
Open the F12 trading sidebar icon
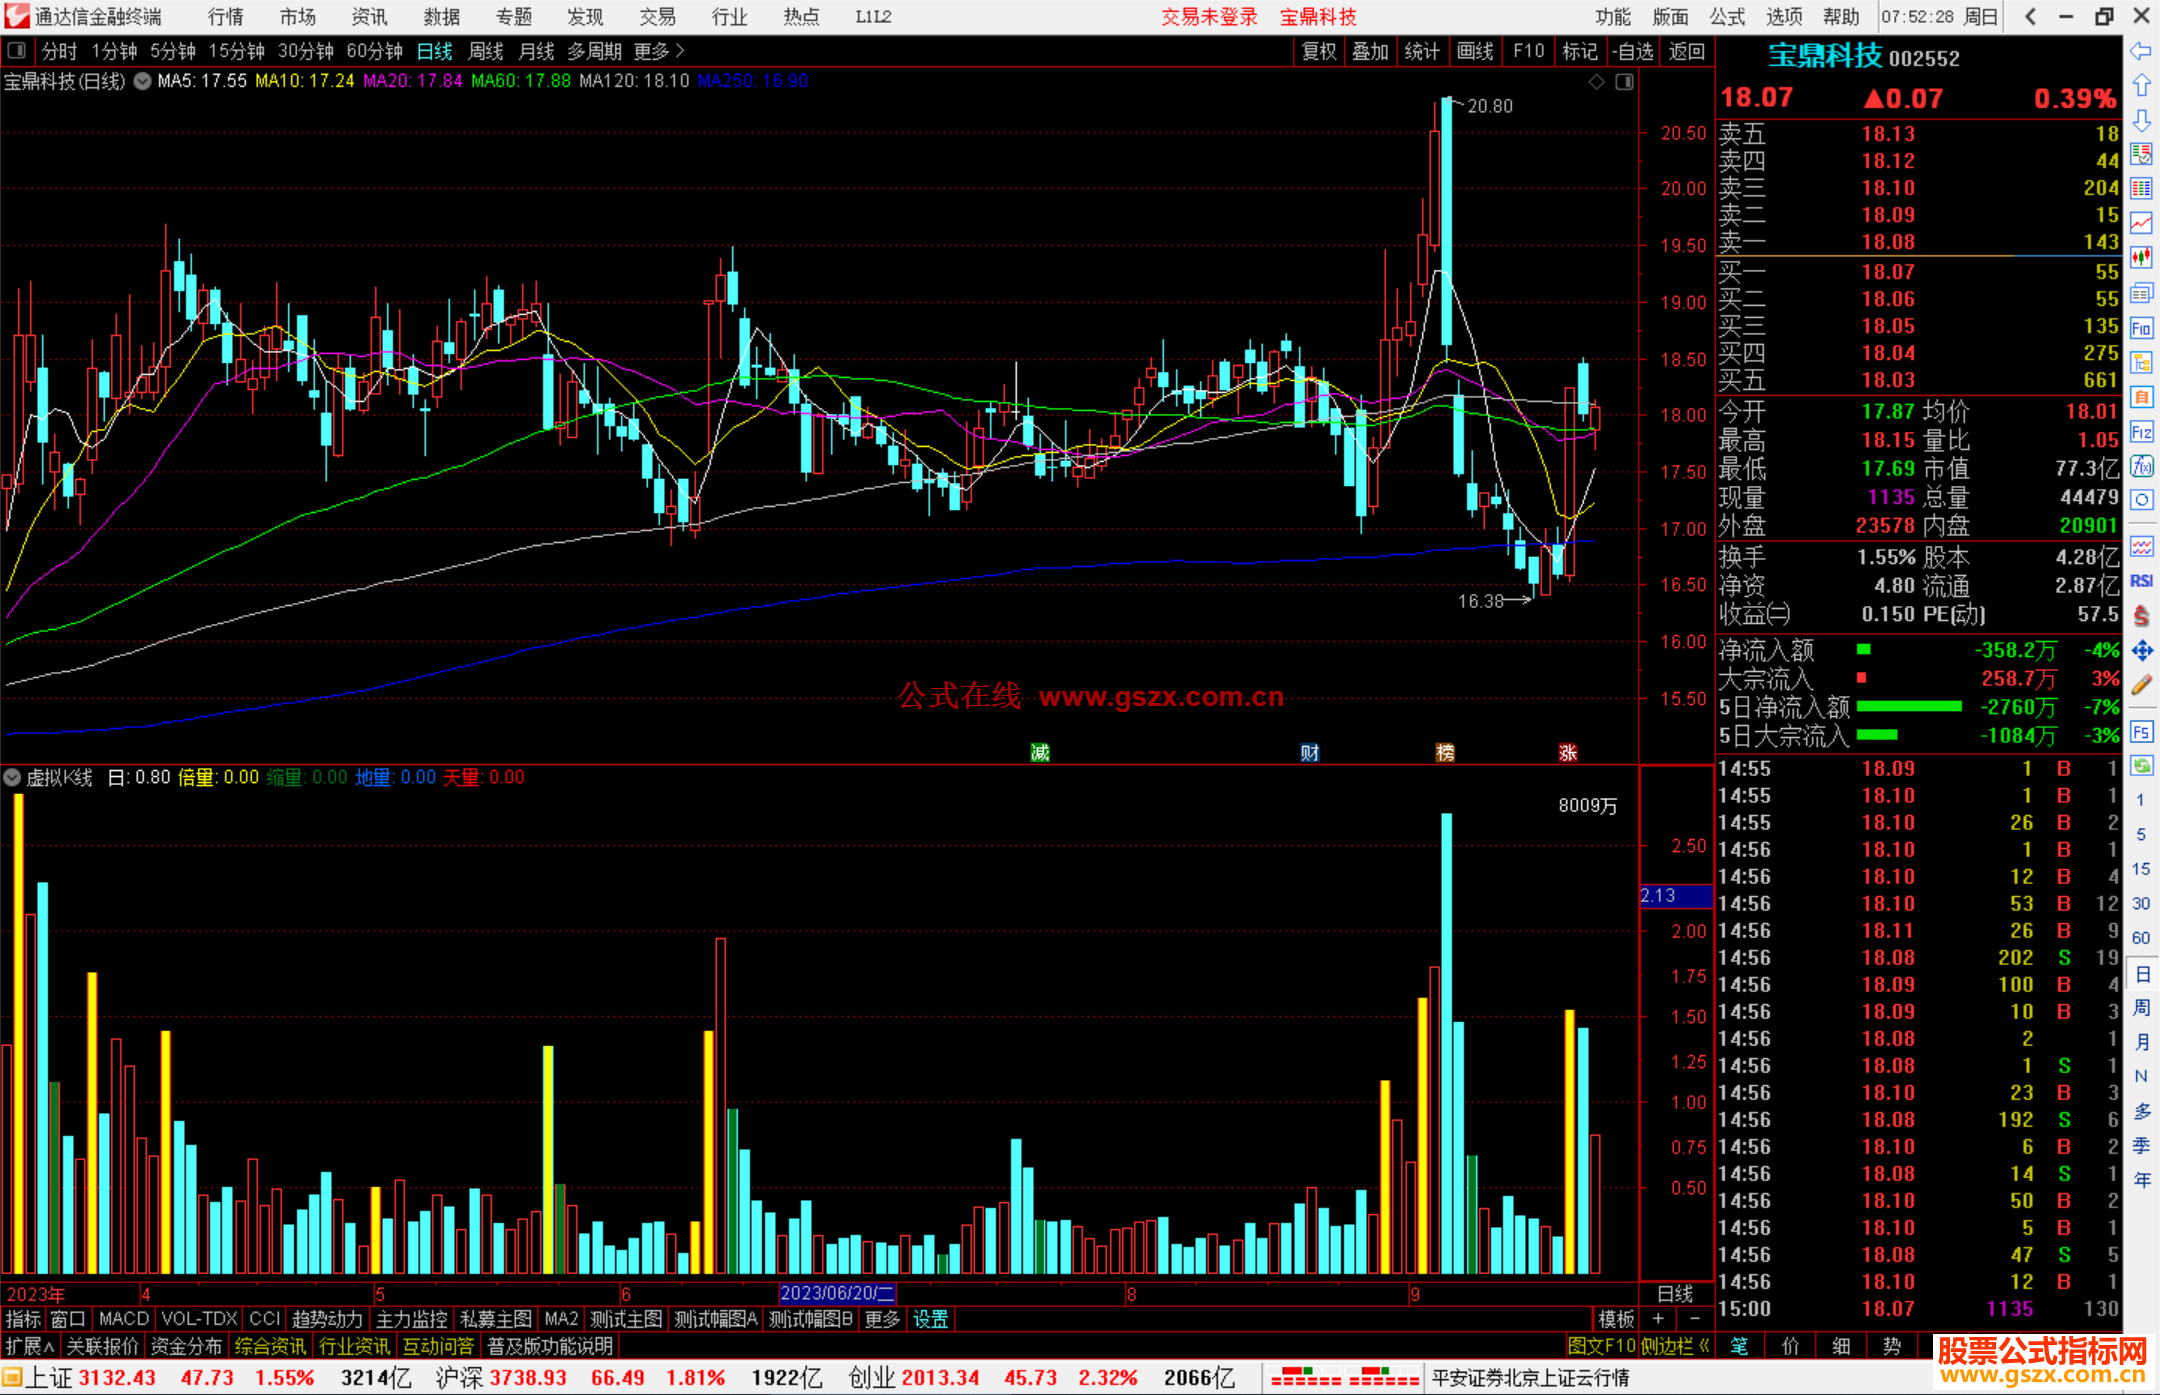2141,432
